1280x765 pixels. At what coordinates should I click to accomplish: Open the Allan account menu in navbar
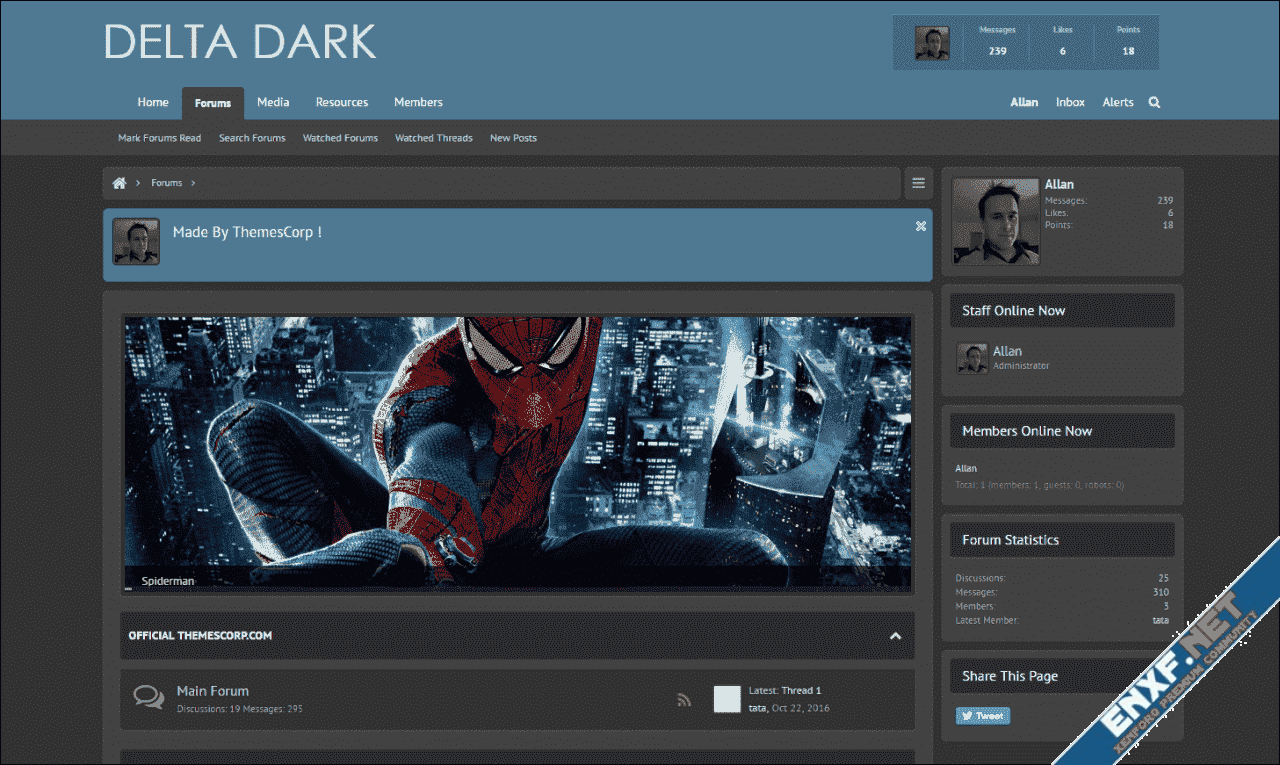pyautogui.click(x=1024, y=102)
